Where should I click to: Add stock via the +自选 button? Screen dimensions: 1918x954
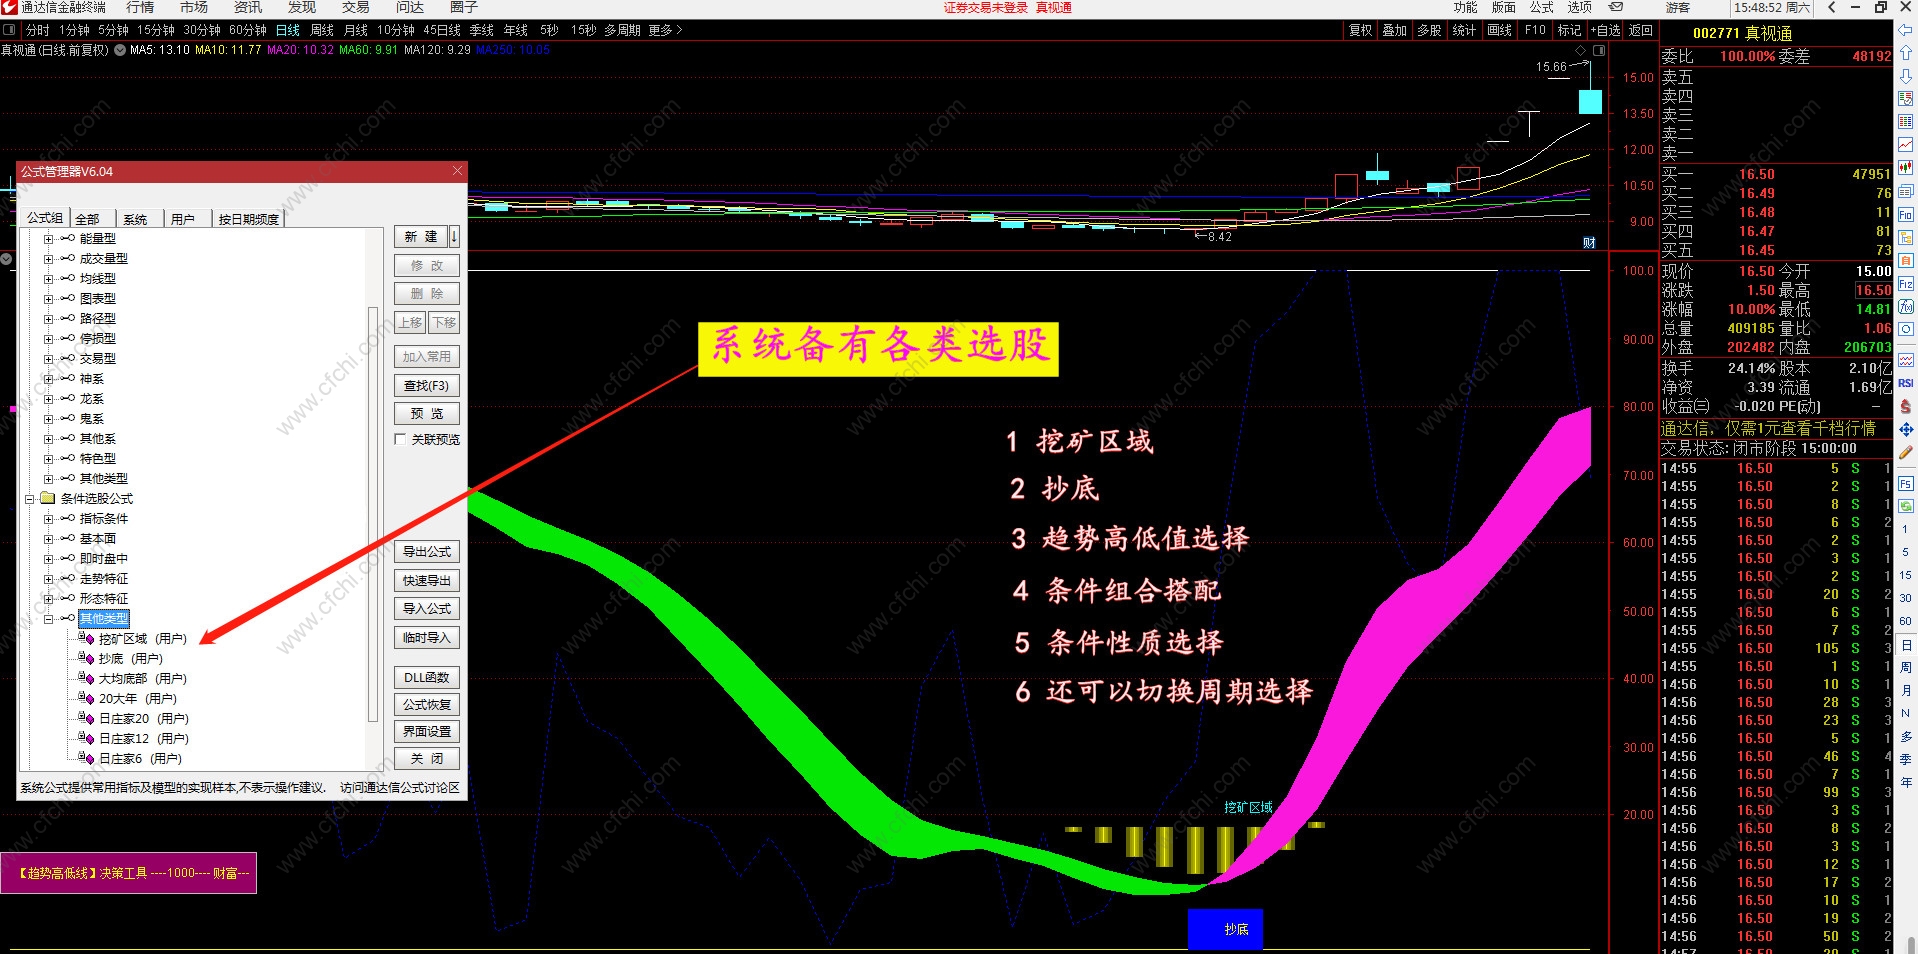[x=1607, y=30]
